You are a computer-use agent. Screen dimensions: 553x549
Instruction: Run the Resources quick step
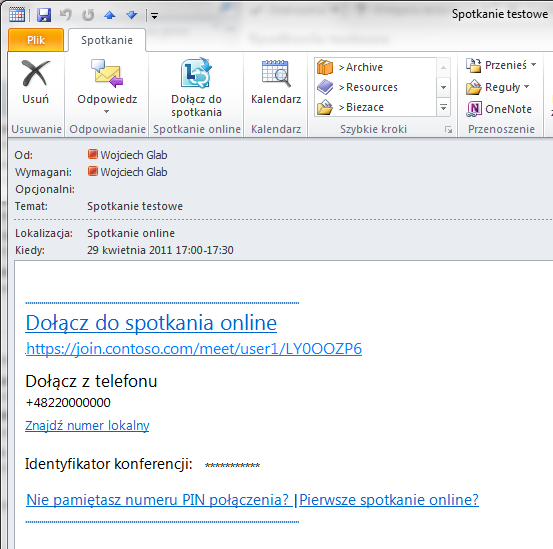[376, 87]
